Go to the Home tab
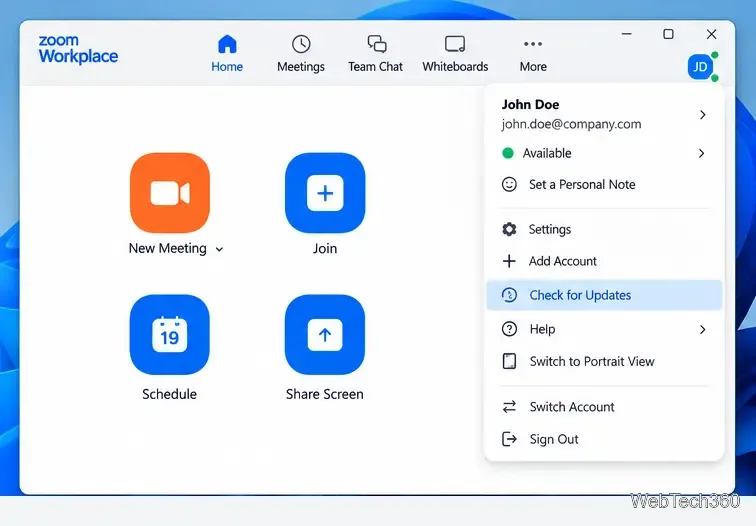The image size is (756, 526). [227, 54]
